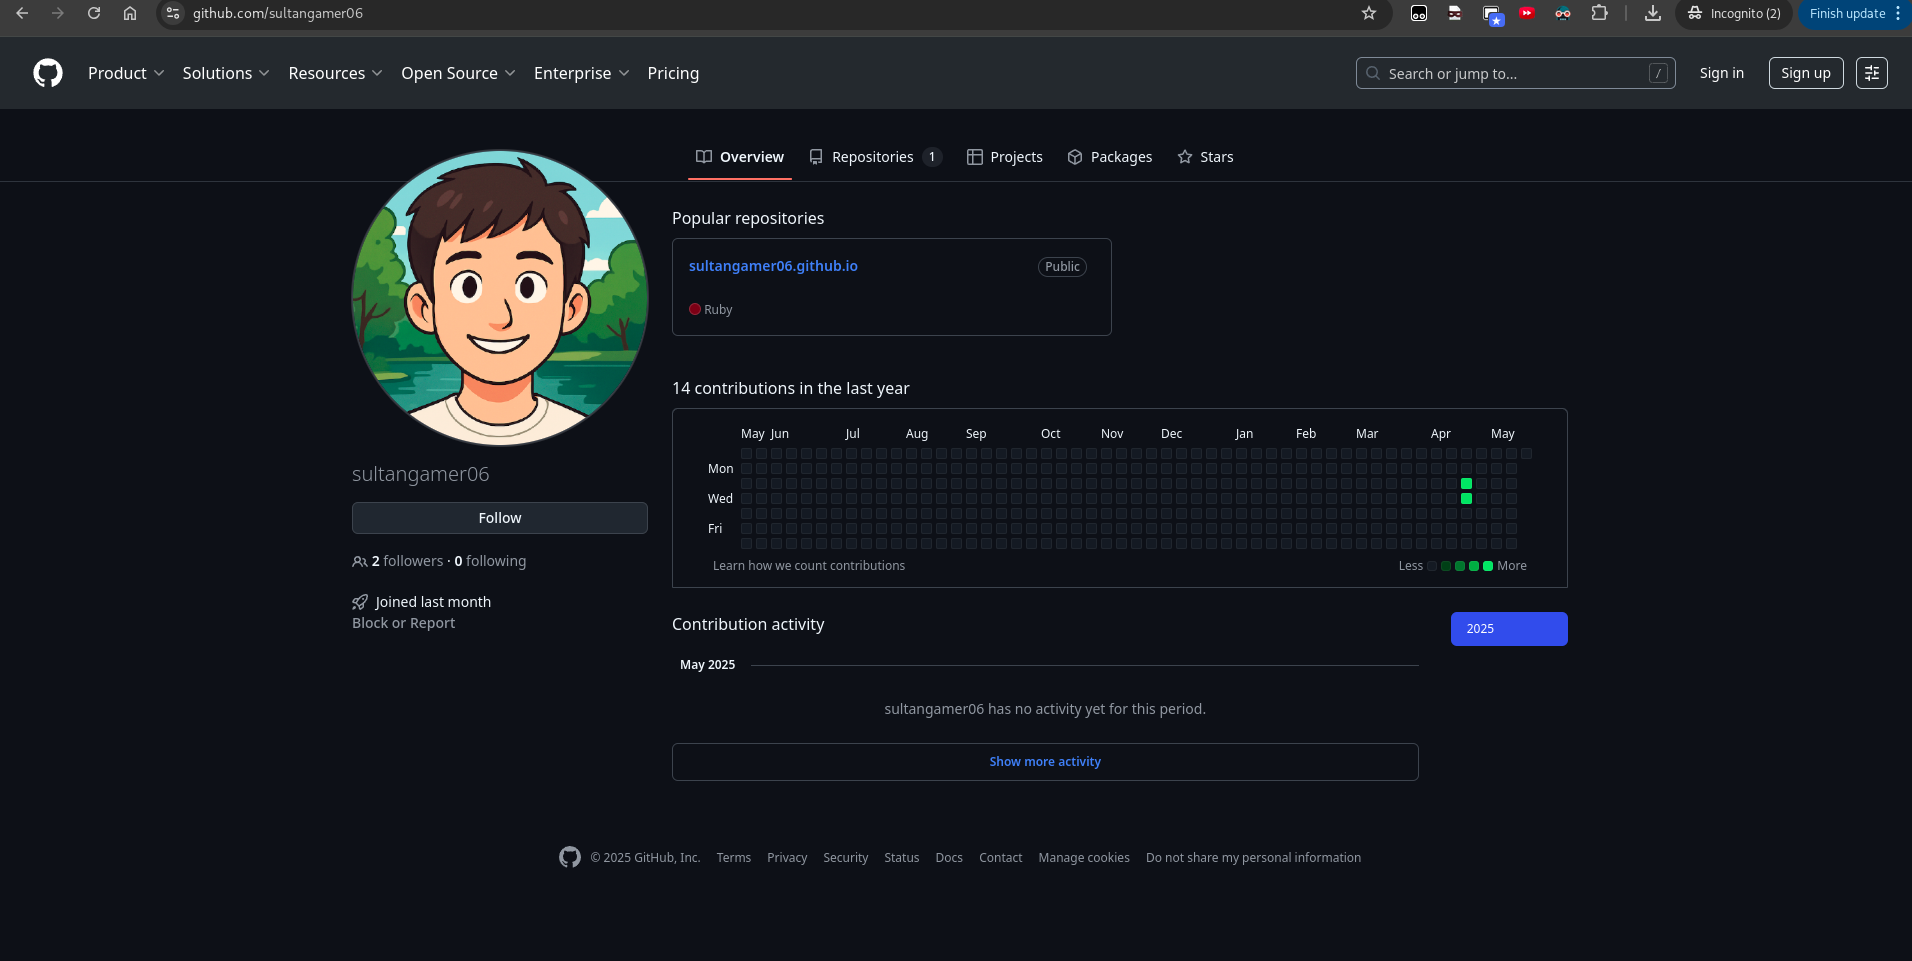Reload the page

[x=94, y=13]
